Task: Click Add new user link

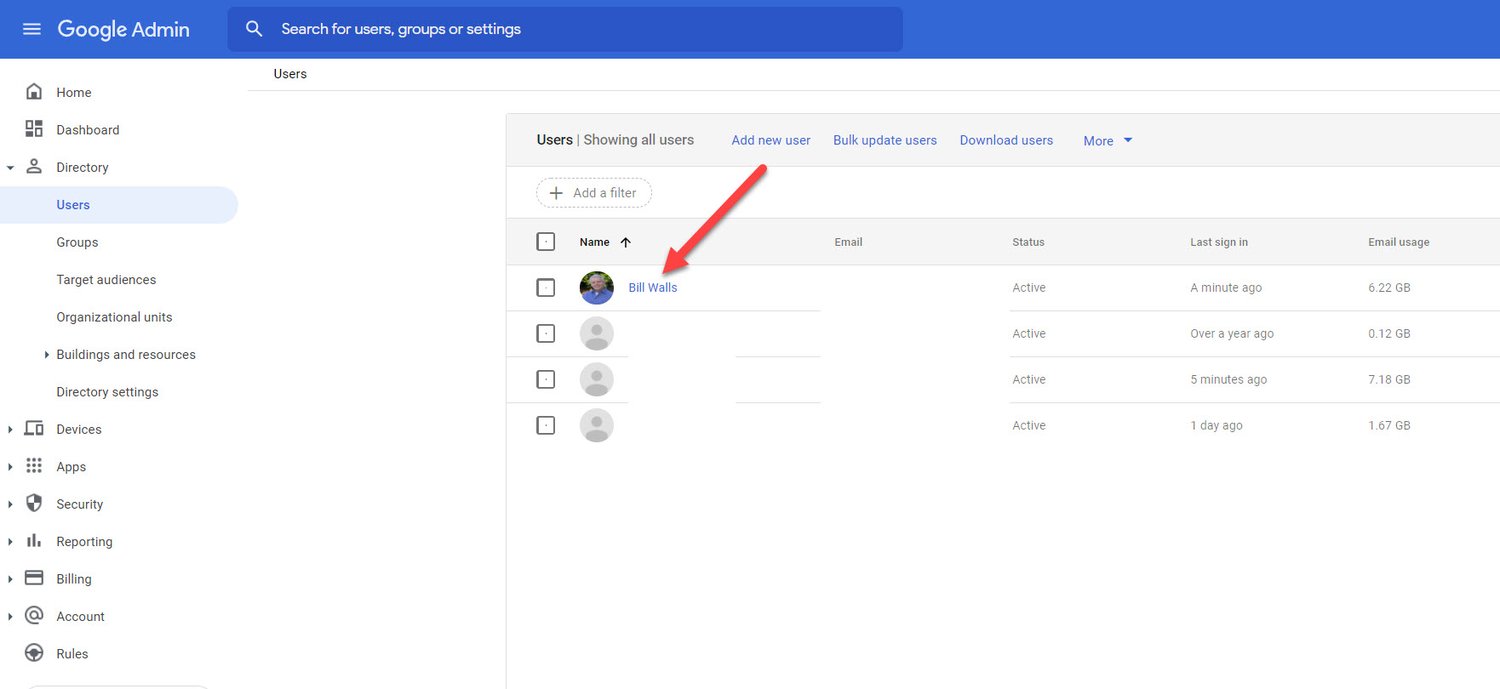Action: (771, 140)
